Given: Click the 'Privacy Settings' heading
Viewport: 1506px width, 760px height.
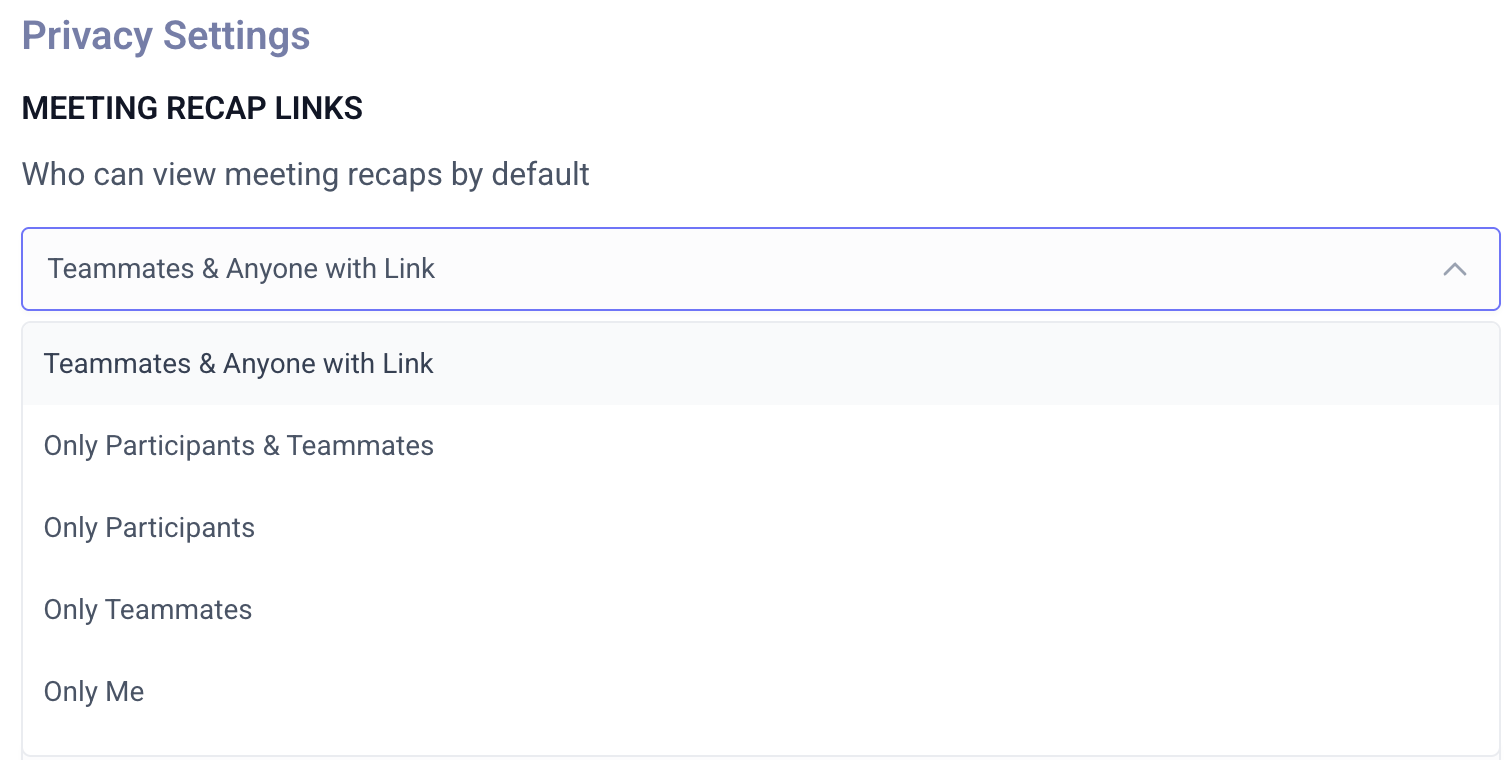Looking at the screenshot, I should click(166, 36).
